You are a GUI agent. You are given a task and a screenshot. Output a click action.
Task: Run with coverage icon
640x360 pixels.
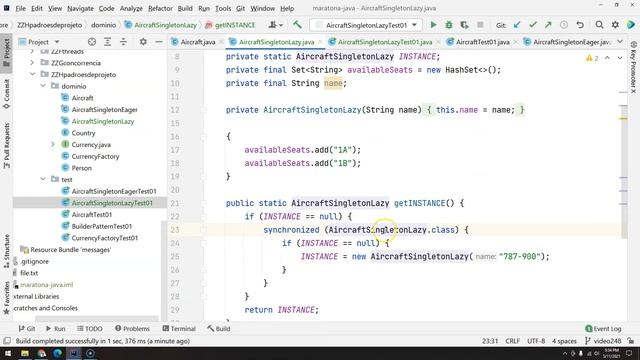click(x=464, y=25)
